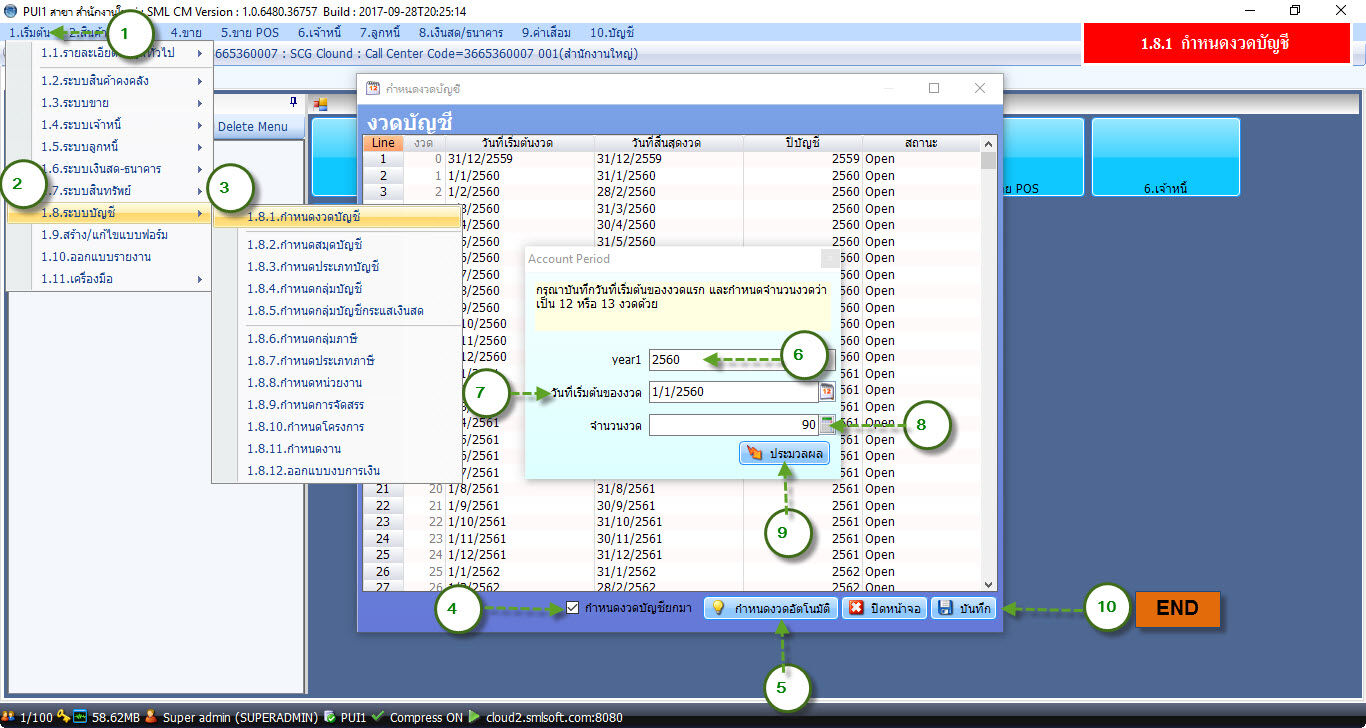Open the calendar picker beside start date
1366x728 pixels.
point(827,392)
